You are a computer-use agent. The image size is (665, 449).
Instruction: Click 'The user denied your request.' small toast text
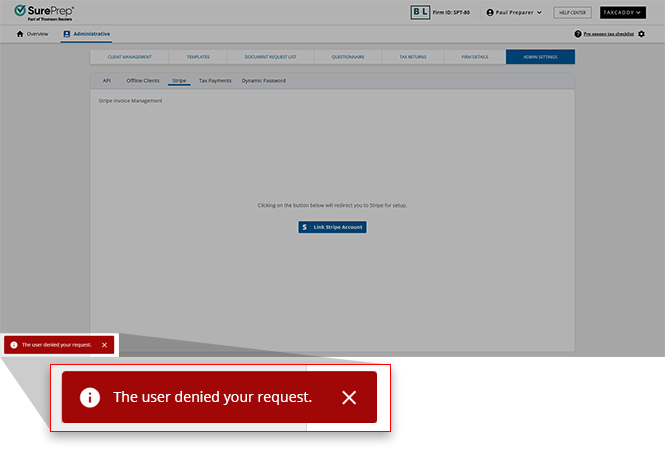(57, 345)
